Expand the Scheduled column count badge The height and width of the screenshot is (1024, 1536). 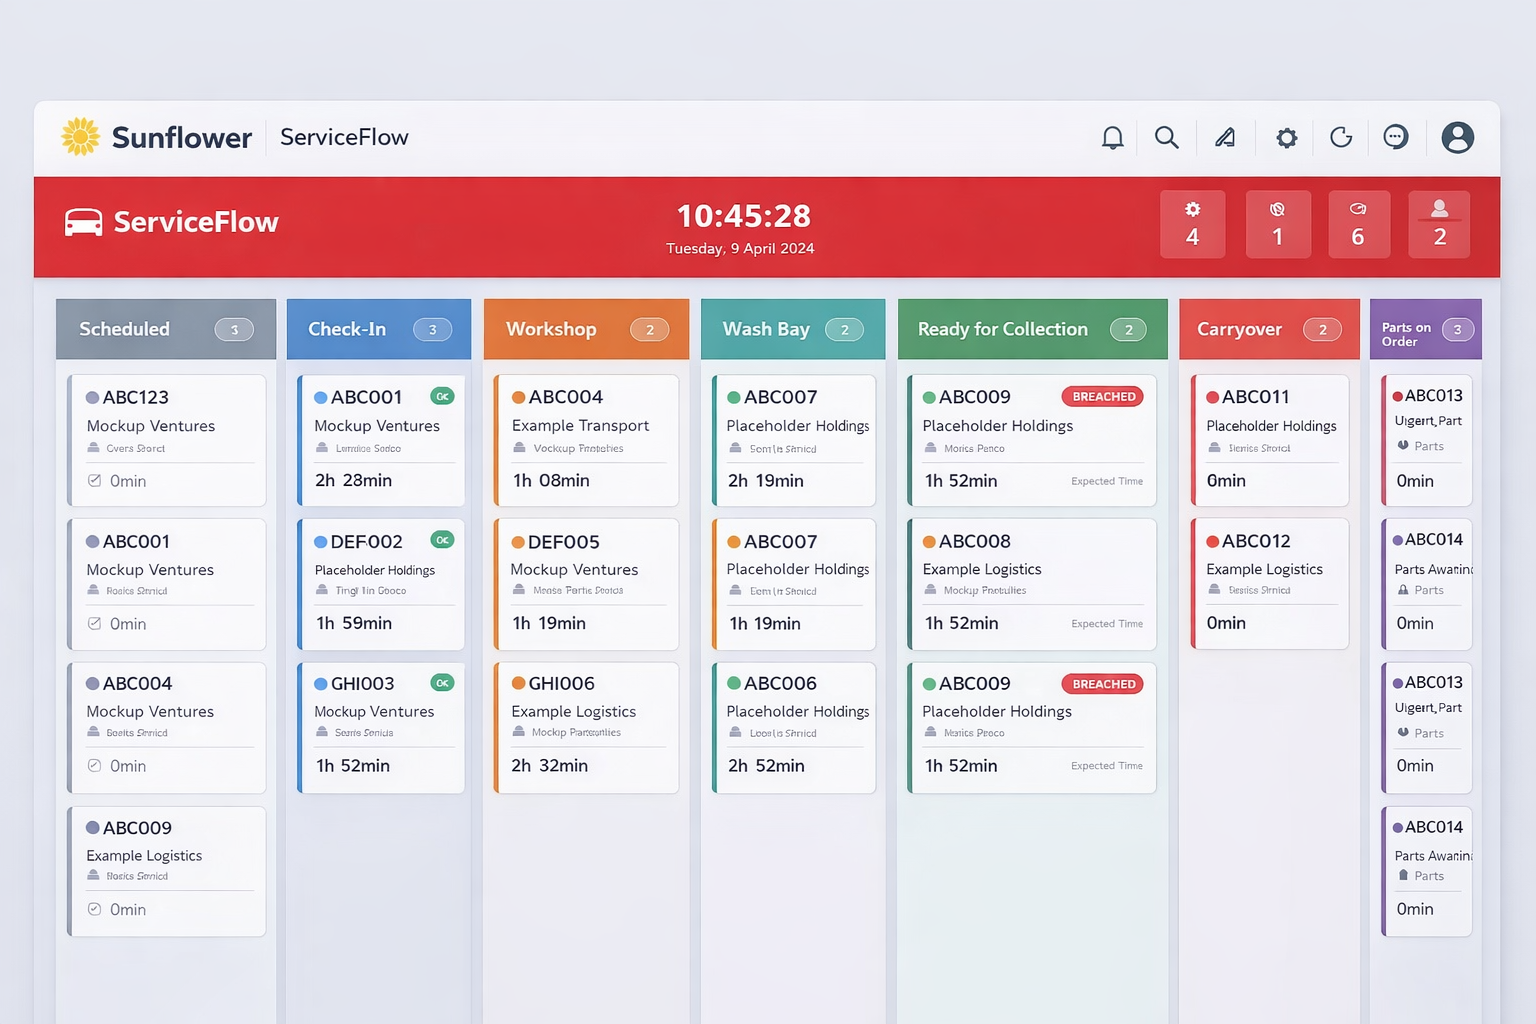click(x=233, y=329)
